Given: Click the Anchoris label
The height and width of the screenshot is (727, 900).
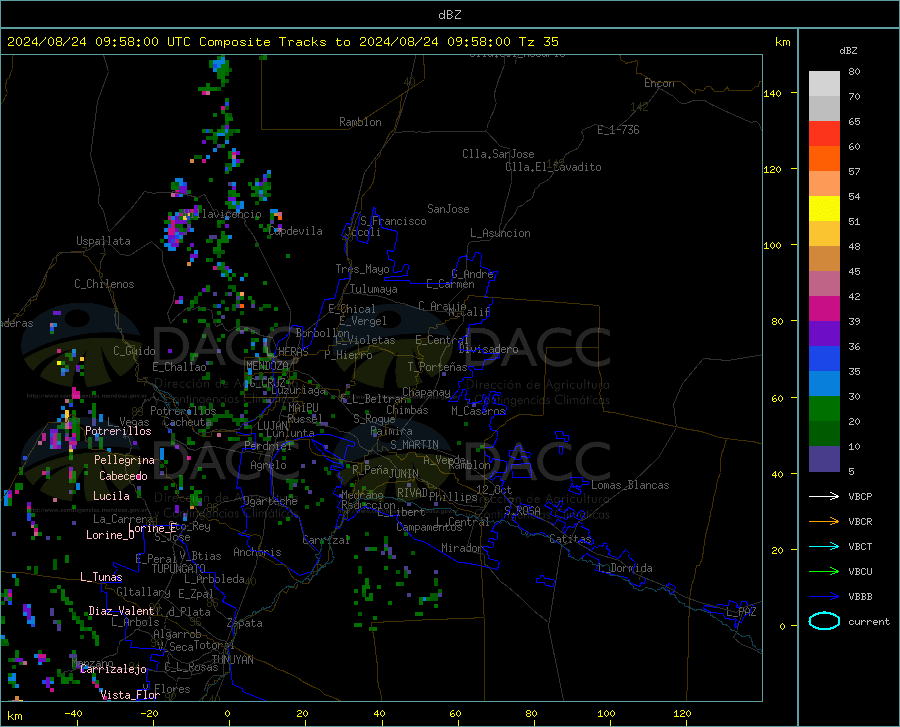Looking at the screenshot, I should [257, 552].
